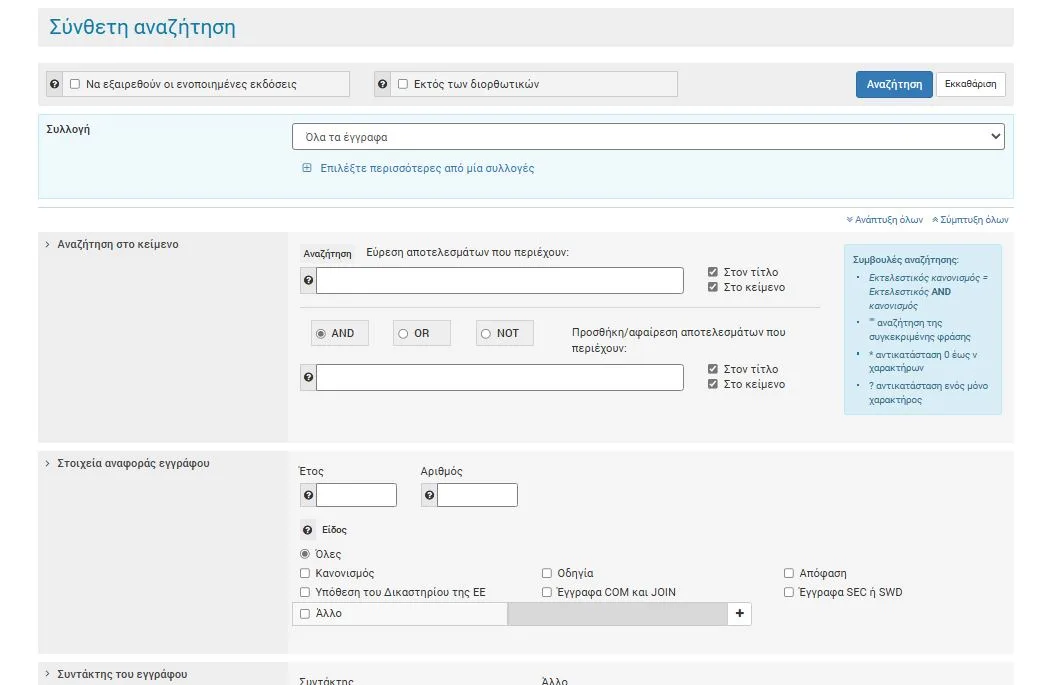Screen dimensions: 1057x685
Task: Click the help icon next to Έτος field
Action: (x=308, y=496)
